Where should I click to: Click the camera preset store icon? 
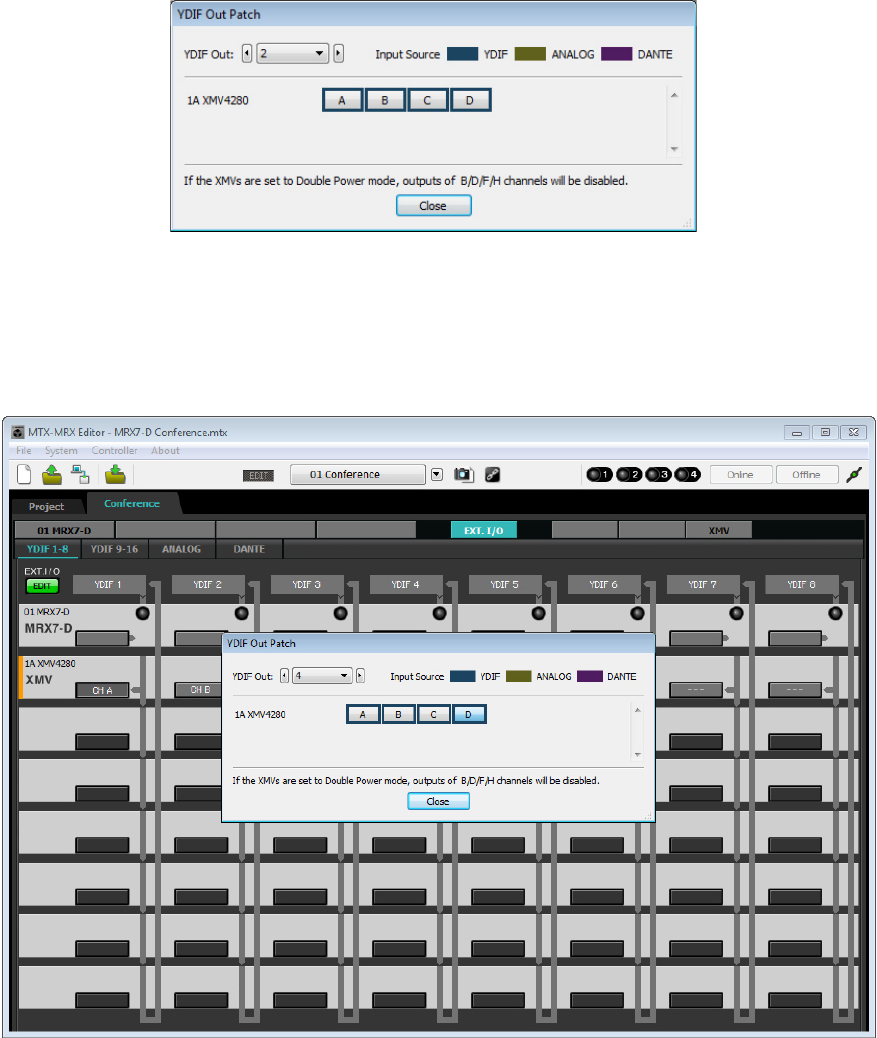[463, 474]
